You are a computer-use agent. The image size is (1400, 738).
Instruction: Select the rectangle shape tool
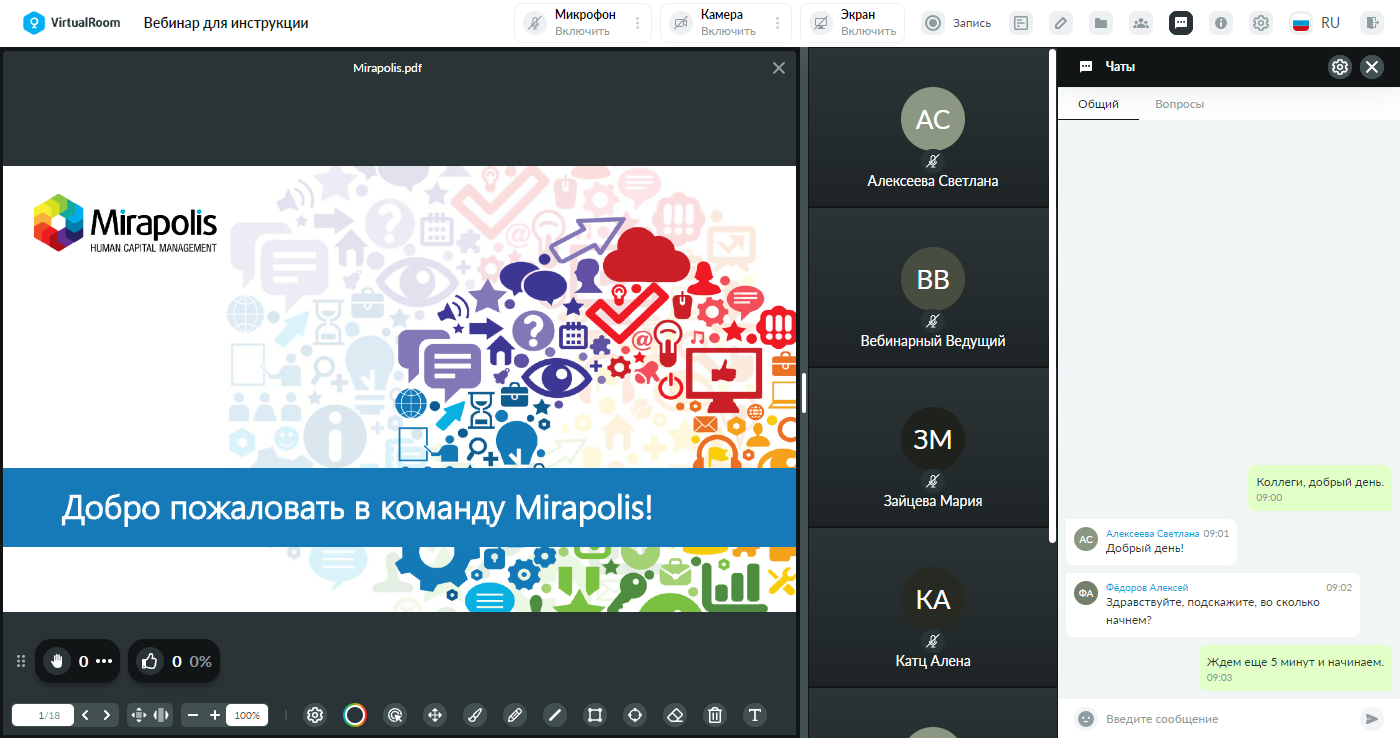[595, 715]
